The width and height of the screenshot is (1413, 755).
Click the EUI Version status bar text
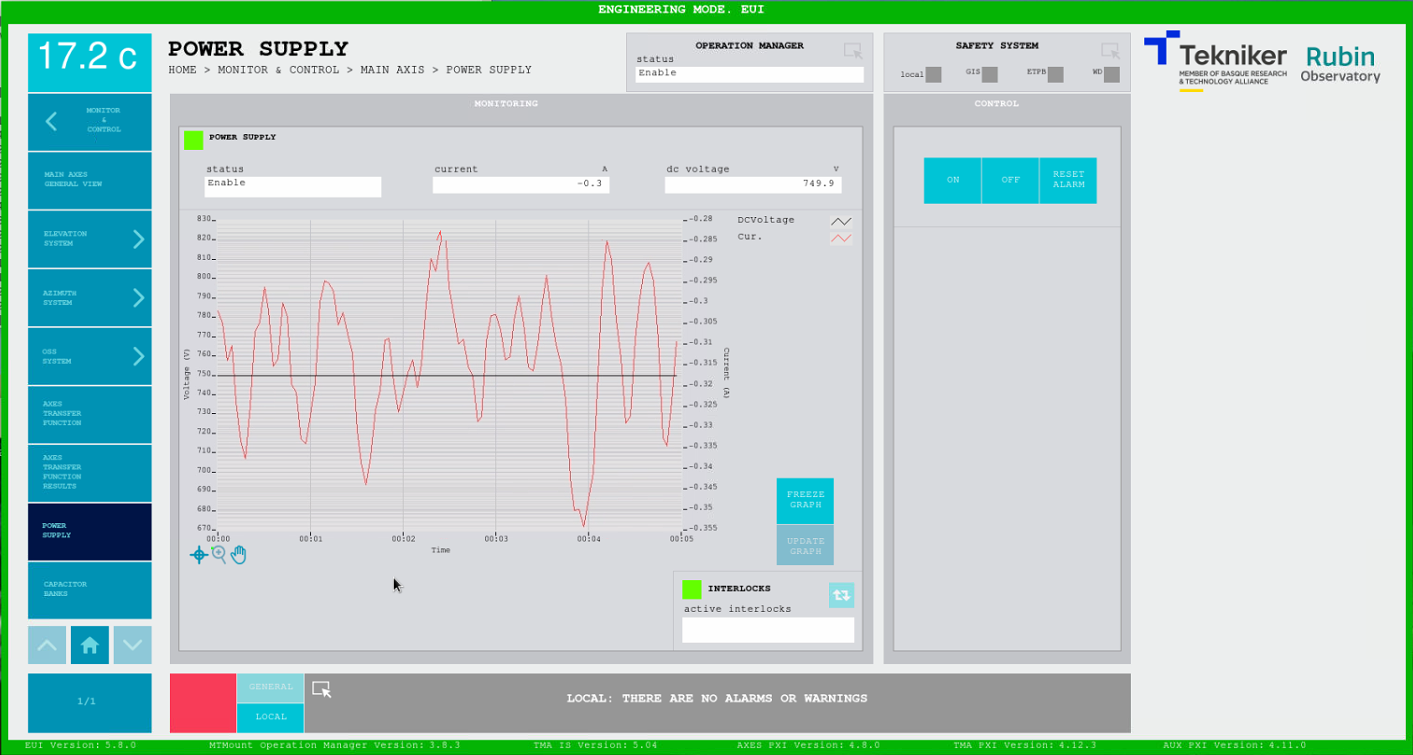click(x=80, y=746)
